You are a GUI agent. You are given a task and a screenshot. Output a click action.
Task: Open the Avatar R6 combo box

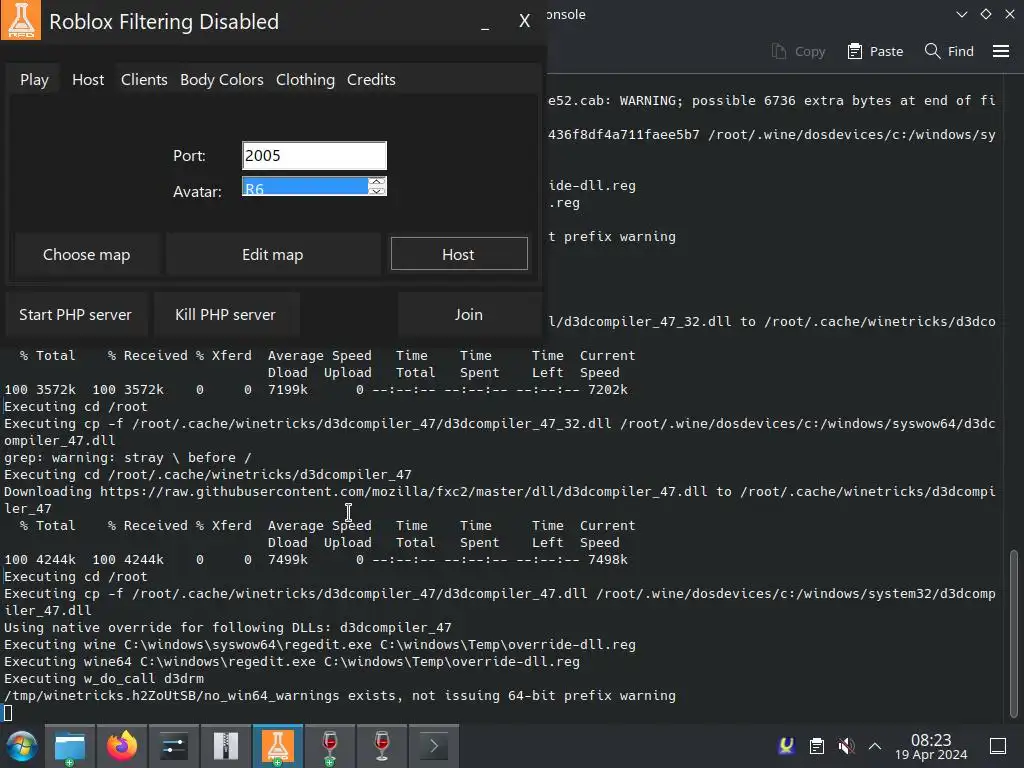click(305, 187)
